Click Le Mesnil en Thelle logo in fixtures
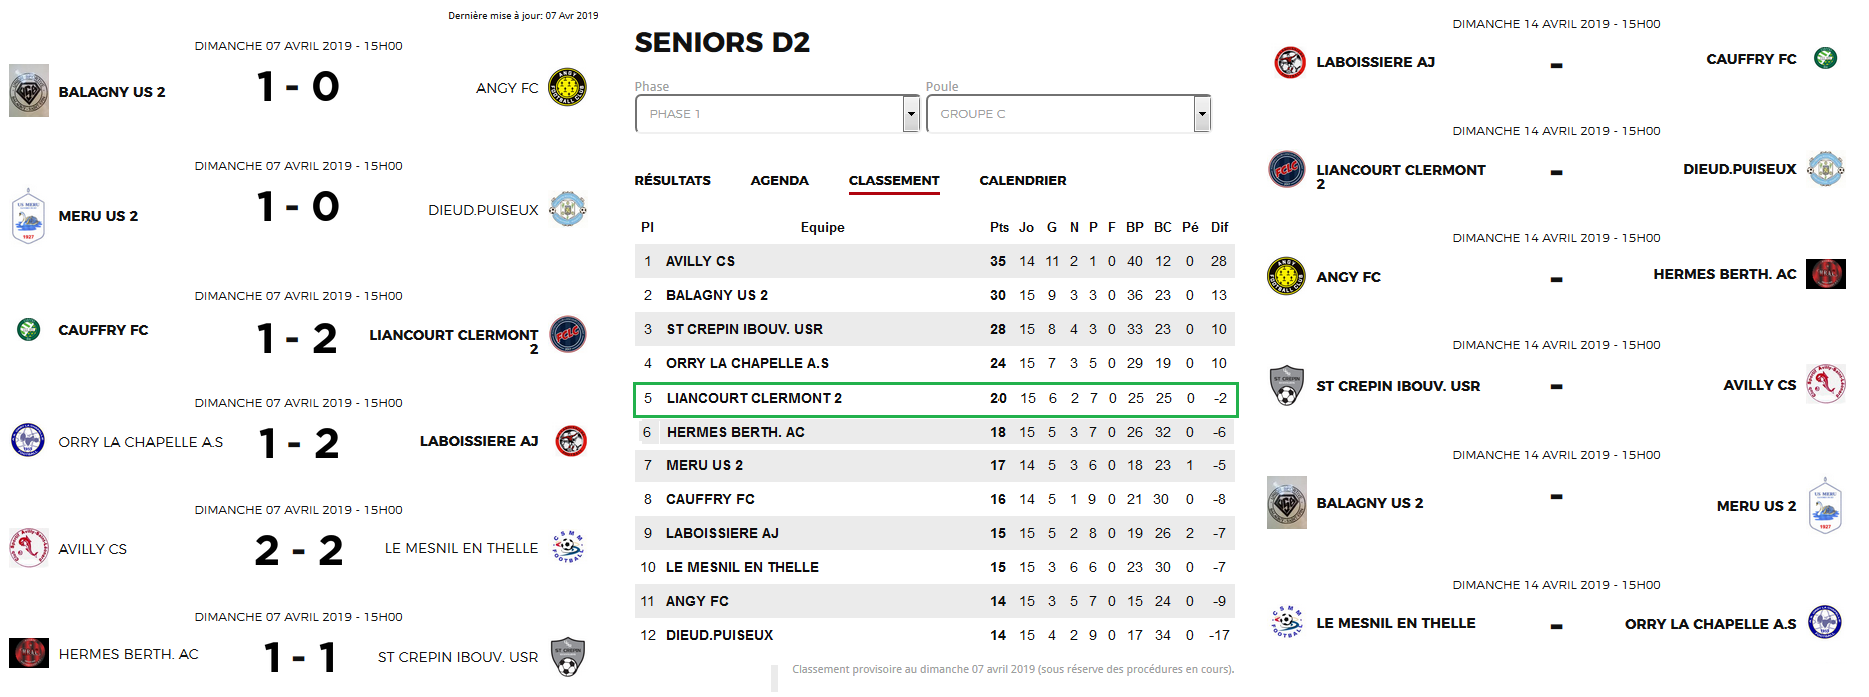Viewport: 1869px width, 697px height. (1287, 622)
